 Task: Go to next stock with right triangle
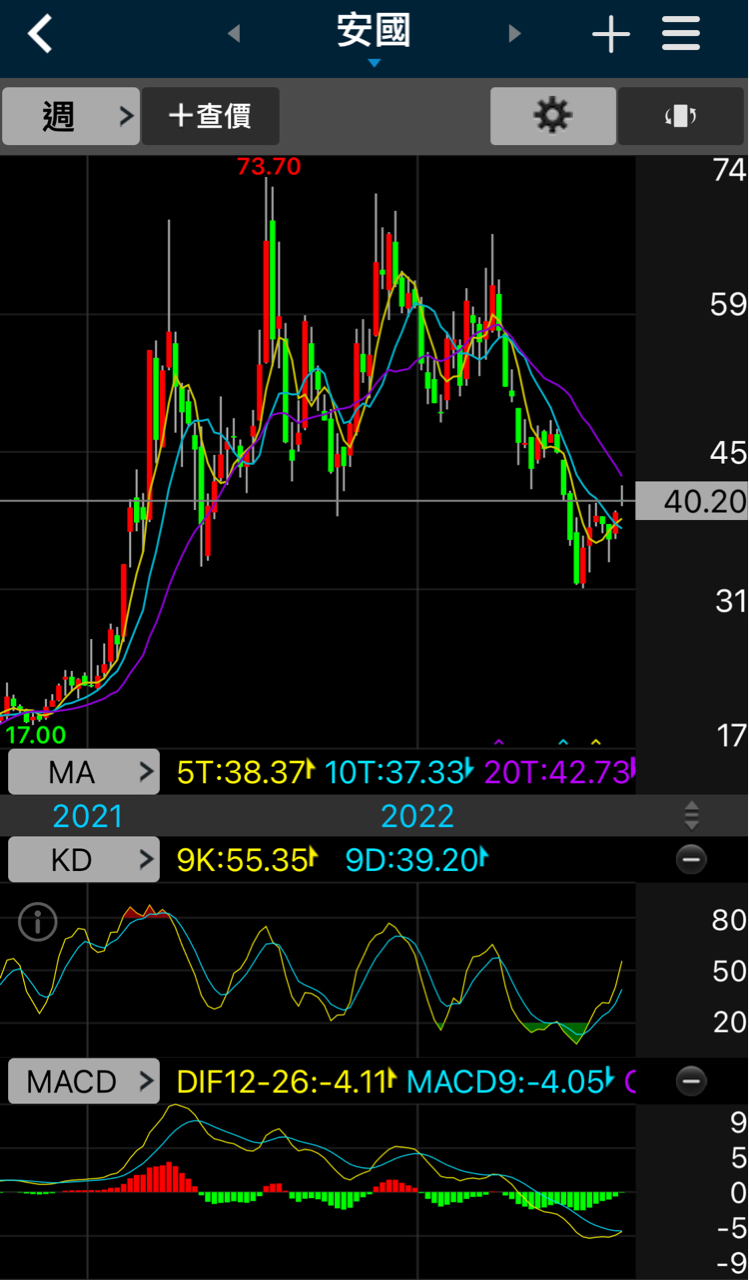[515, 34]
